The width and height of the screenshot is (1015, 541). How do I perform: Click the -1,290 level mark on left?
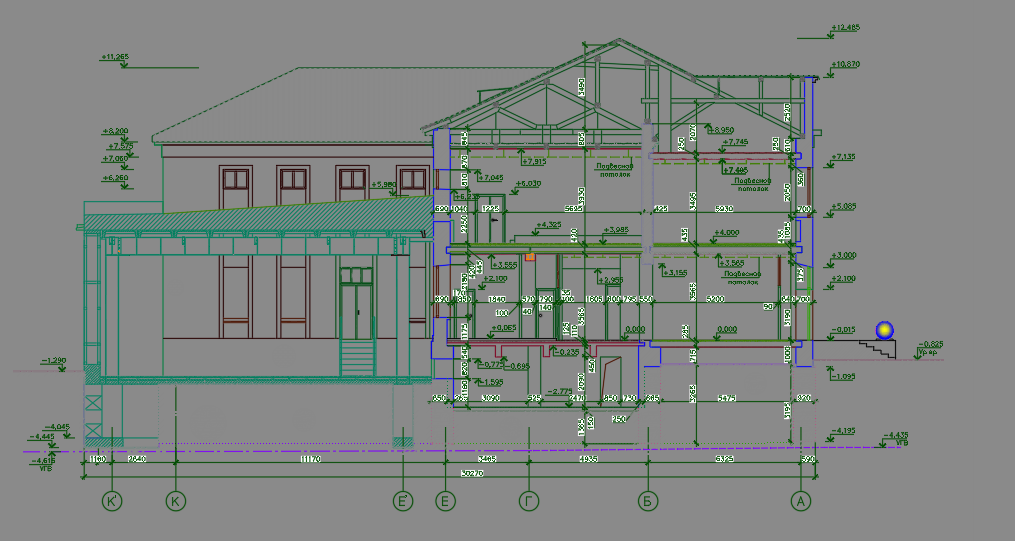coord(54,359)
